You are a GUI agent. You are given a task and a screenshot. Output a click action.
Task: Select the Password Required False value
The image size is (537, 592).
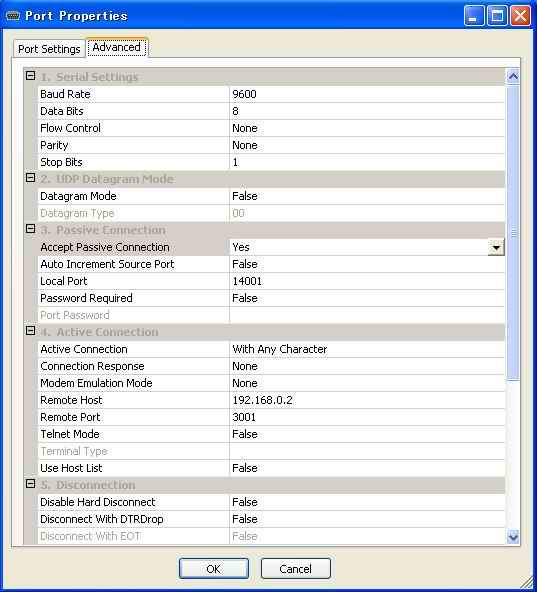coord(367,298)
